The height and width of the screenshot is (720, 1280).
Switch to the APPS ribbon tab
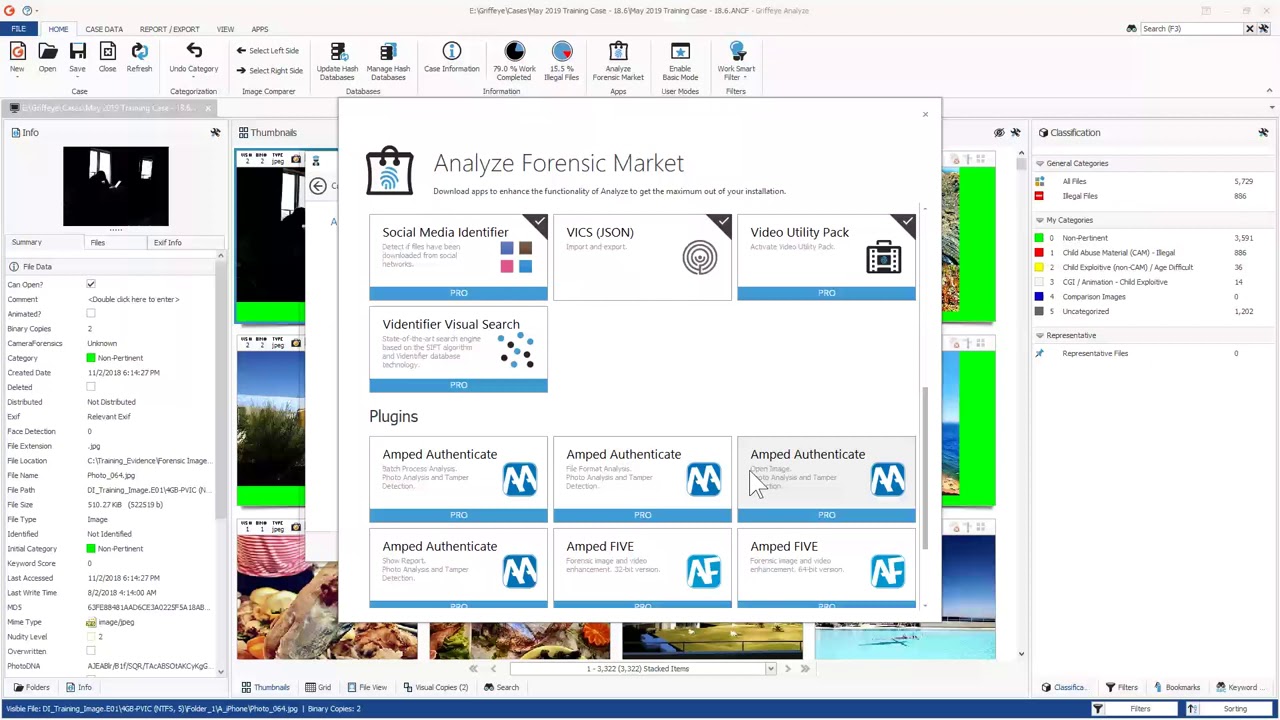pyautogui.click(x=259, y=29)
